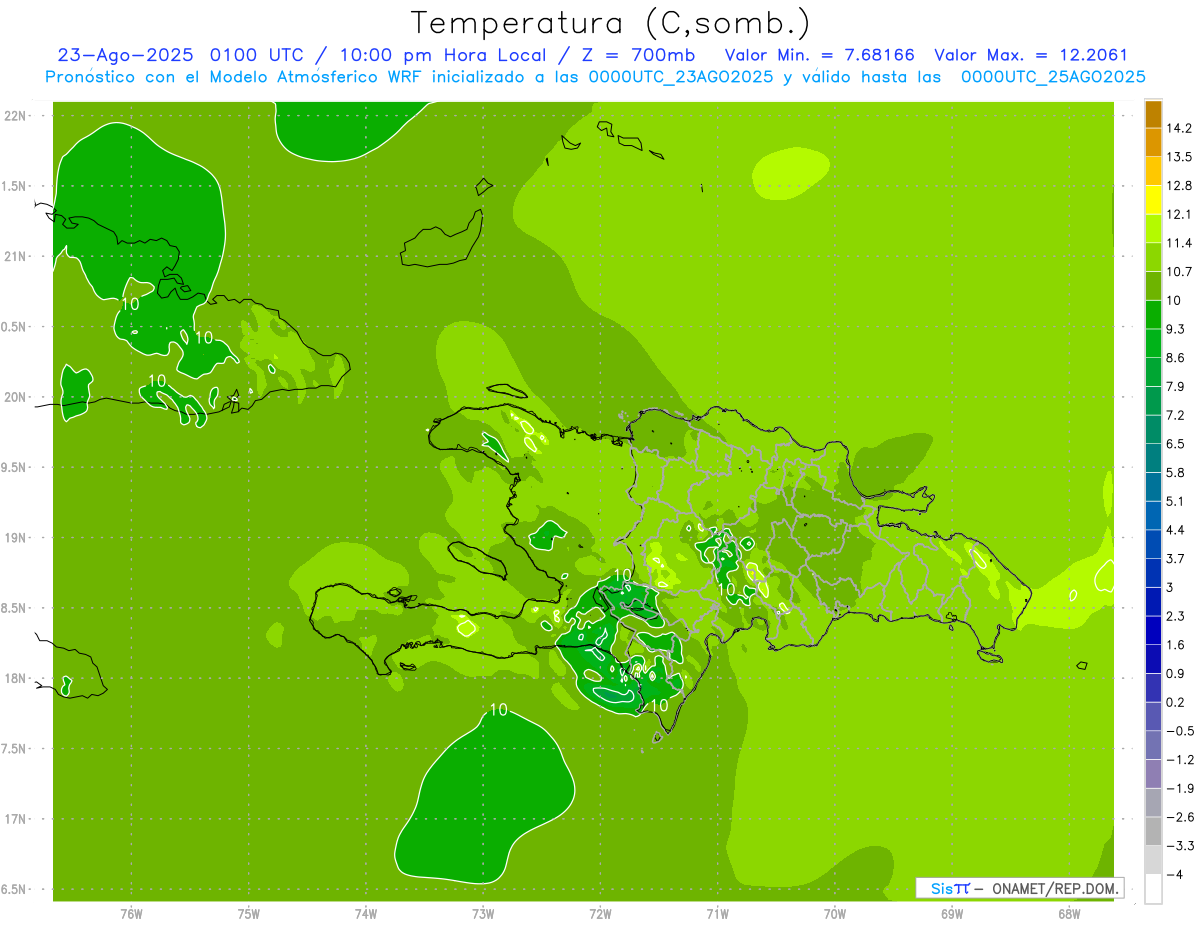This screenshot has height=927, width=1200.
Task: Click the "19N" latitude label
Action: 15,538
